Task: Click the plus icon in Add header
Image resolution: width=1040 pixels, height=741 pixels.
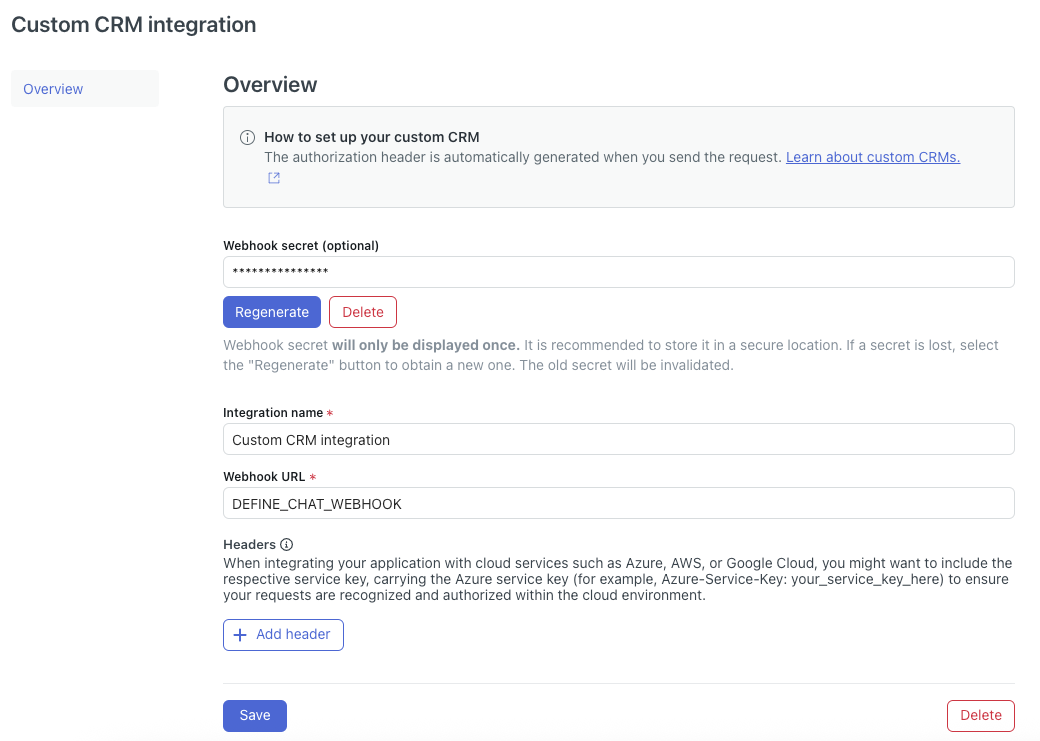Action: pyautogui.click(x=240, y=635)
